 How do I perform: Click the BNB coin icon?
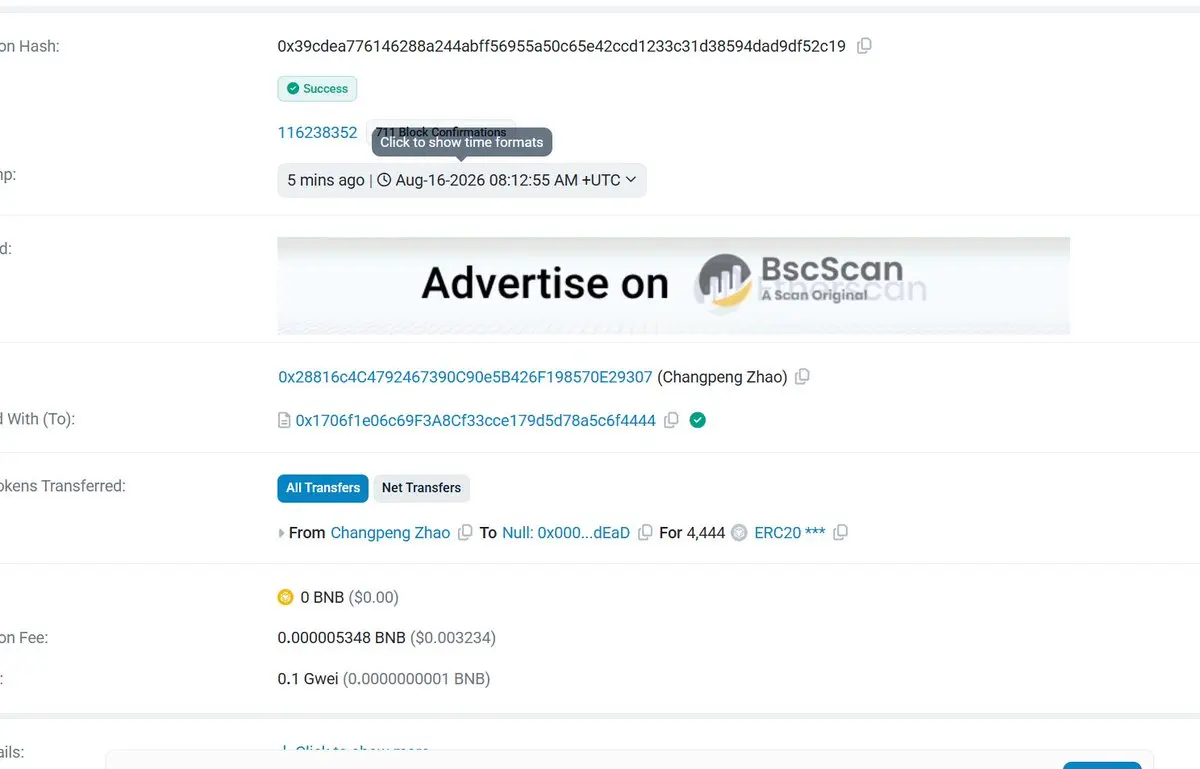pos(286,597)
